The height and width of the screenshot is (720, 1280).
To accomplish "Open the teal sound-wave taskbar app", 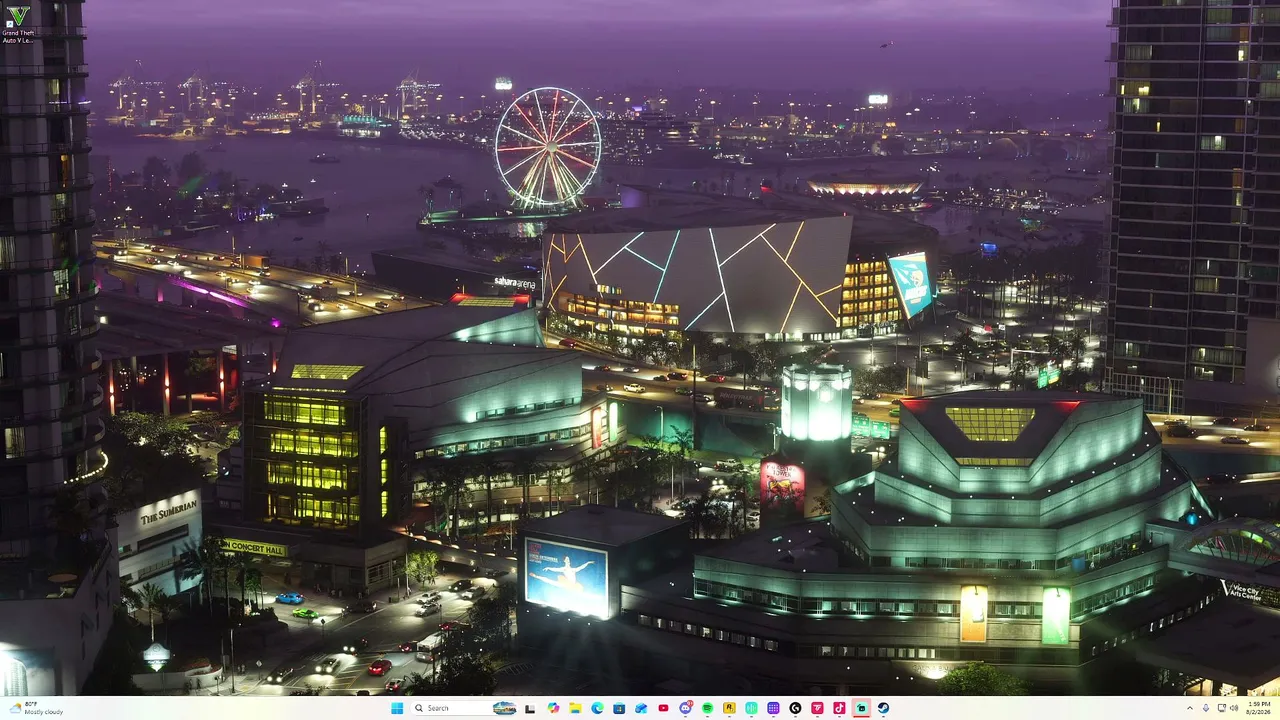I will 751,708.
